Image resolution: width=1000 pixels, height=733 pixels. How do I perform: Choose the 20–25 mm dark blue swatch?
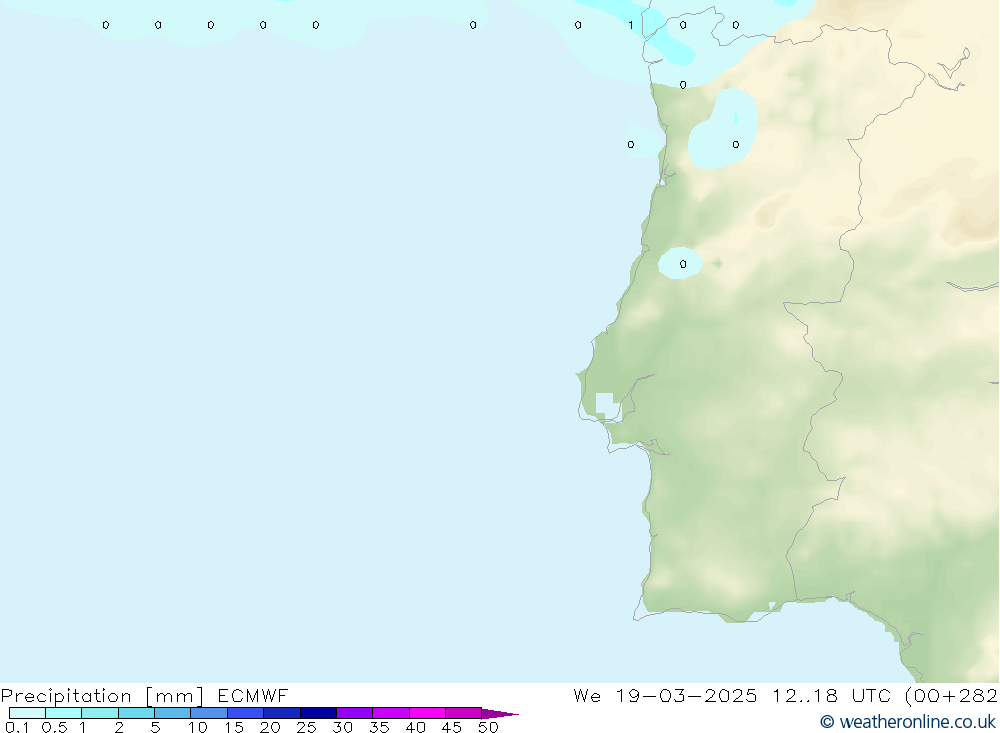point(281,713)
